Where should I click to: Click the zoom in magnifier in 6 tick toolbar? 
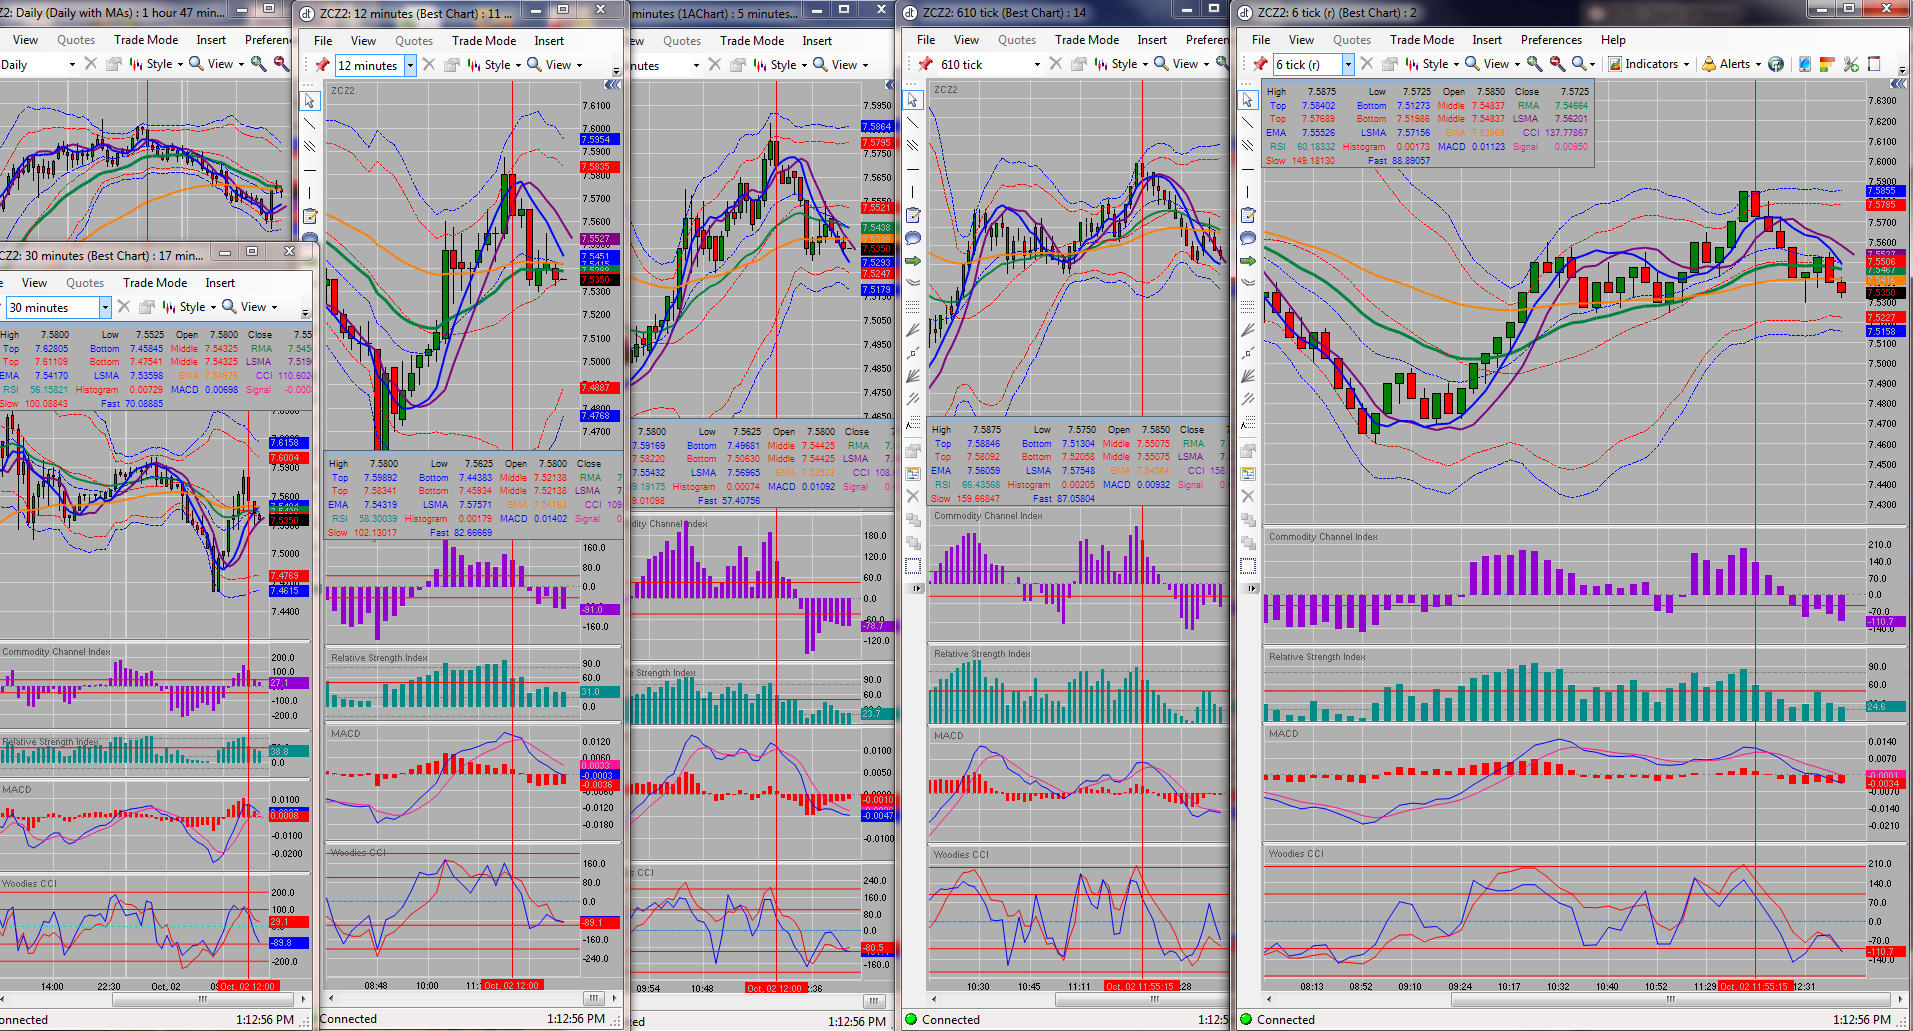coord(1534,64)
